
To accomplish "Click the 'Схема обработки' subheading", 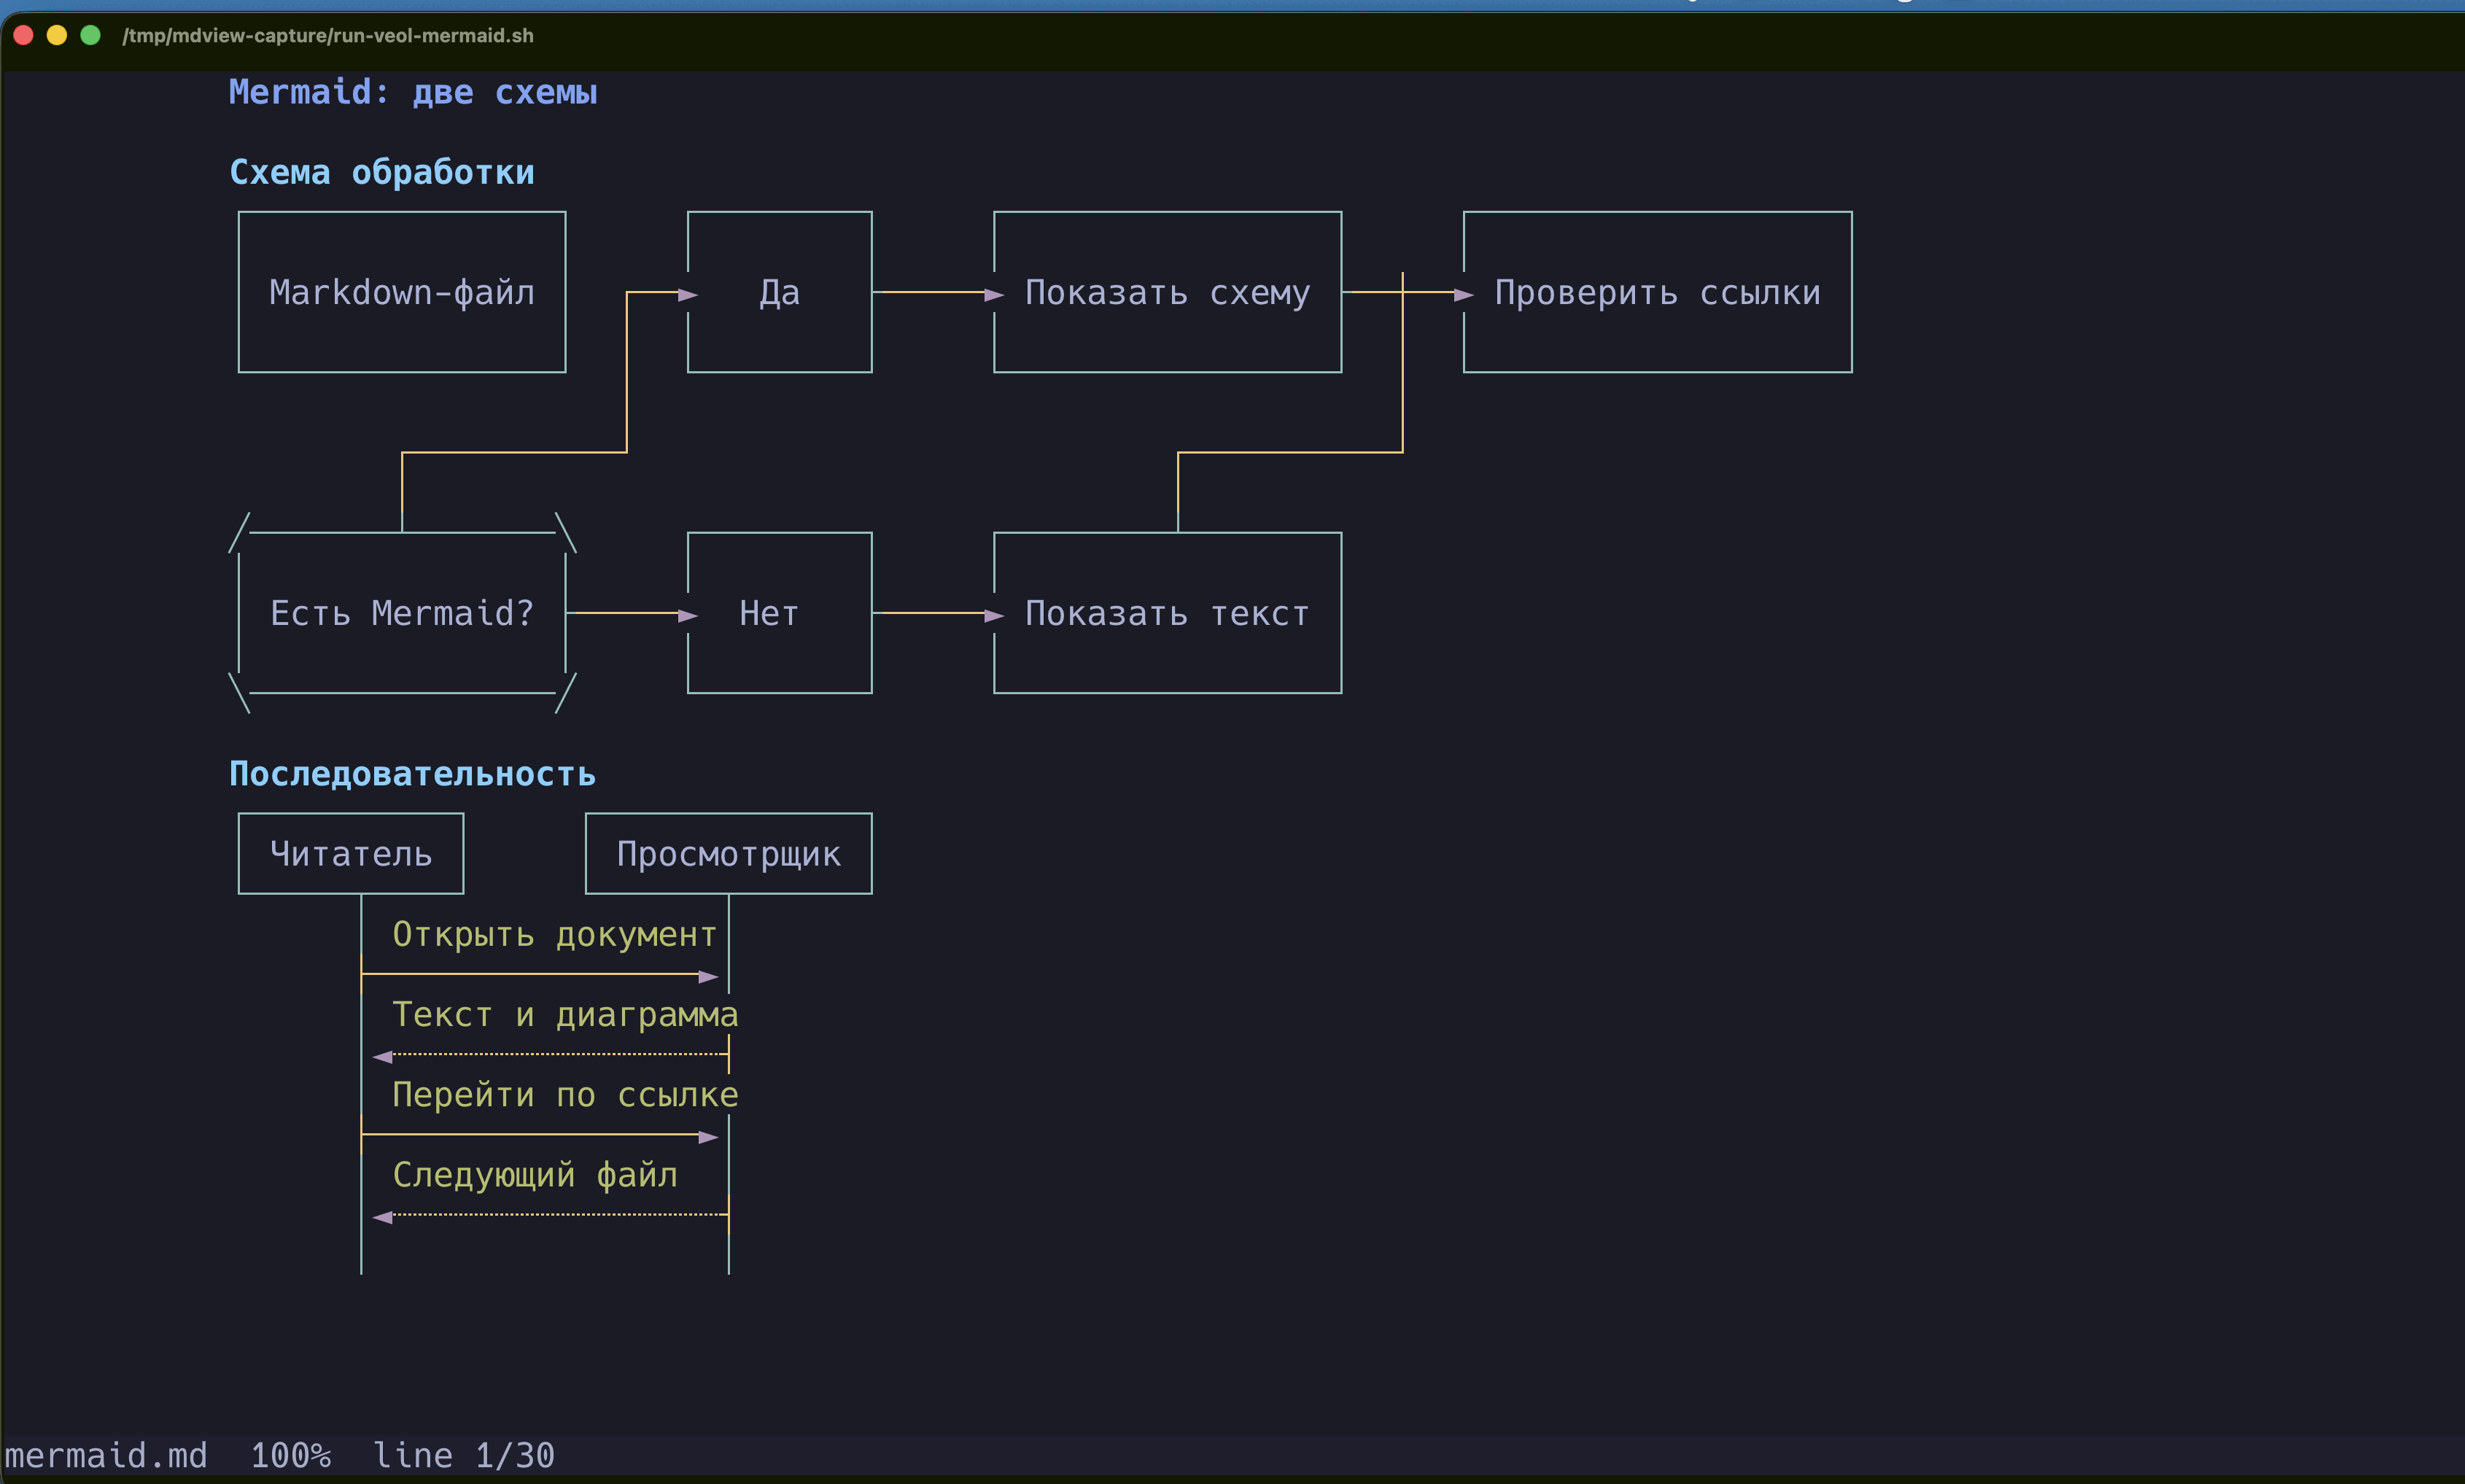I will click(382, 172).
